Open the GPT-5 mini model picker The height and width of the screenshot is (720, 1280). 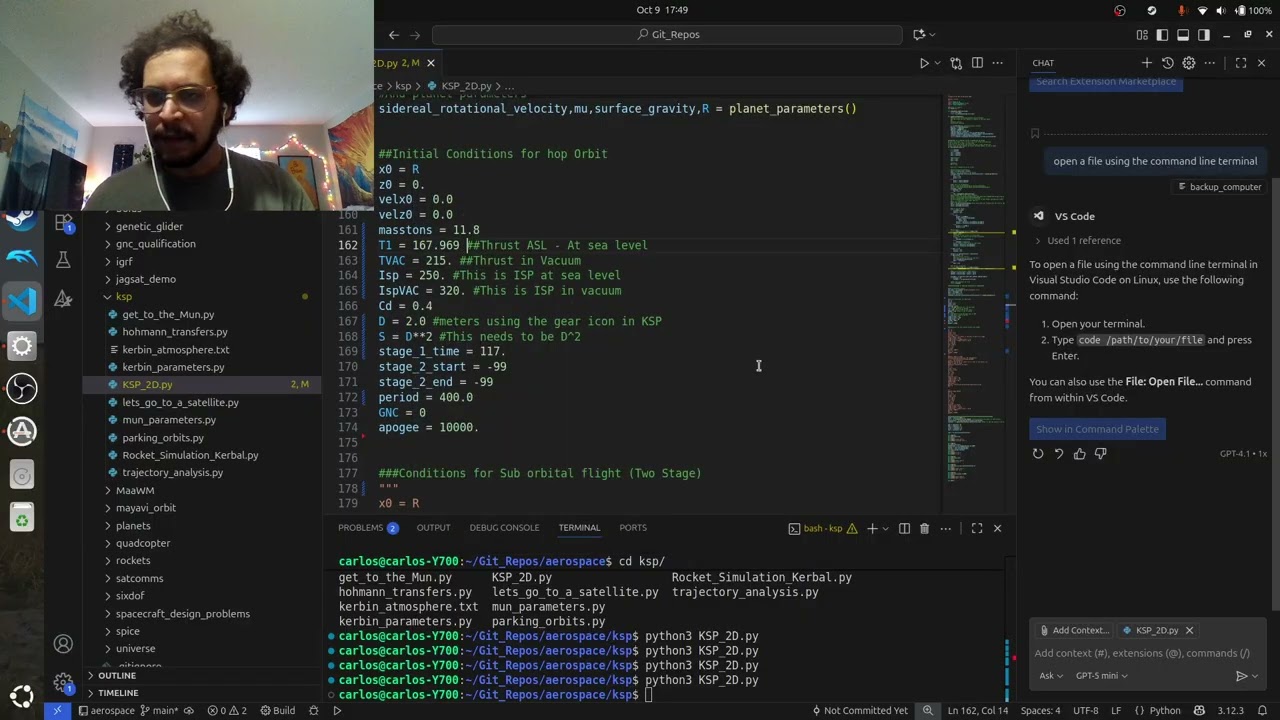(1101, 675)
